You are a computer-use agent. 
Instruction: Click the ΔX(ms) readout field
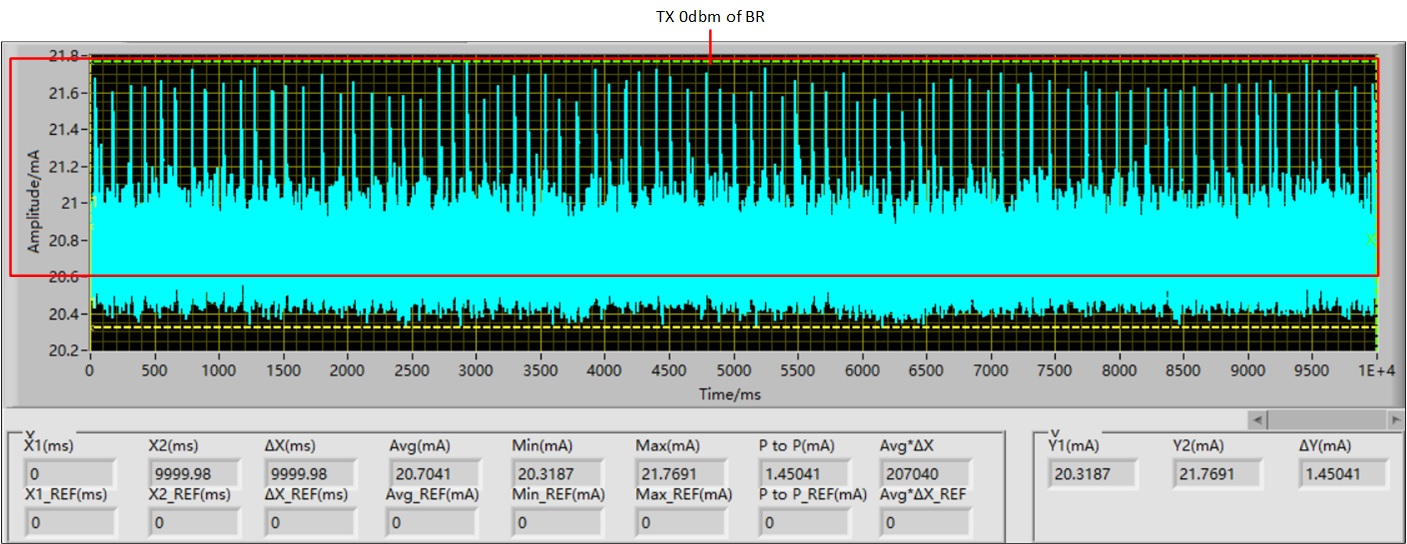pyautogui.click(x=309, y=472)
